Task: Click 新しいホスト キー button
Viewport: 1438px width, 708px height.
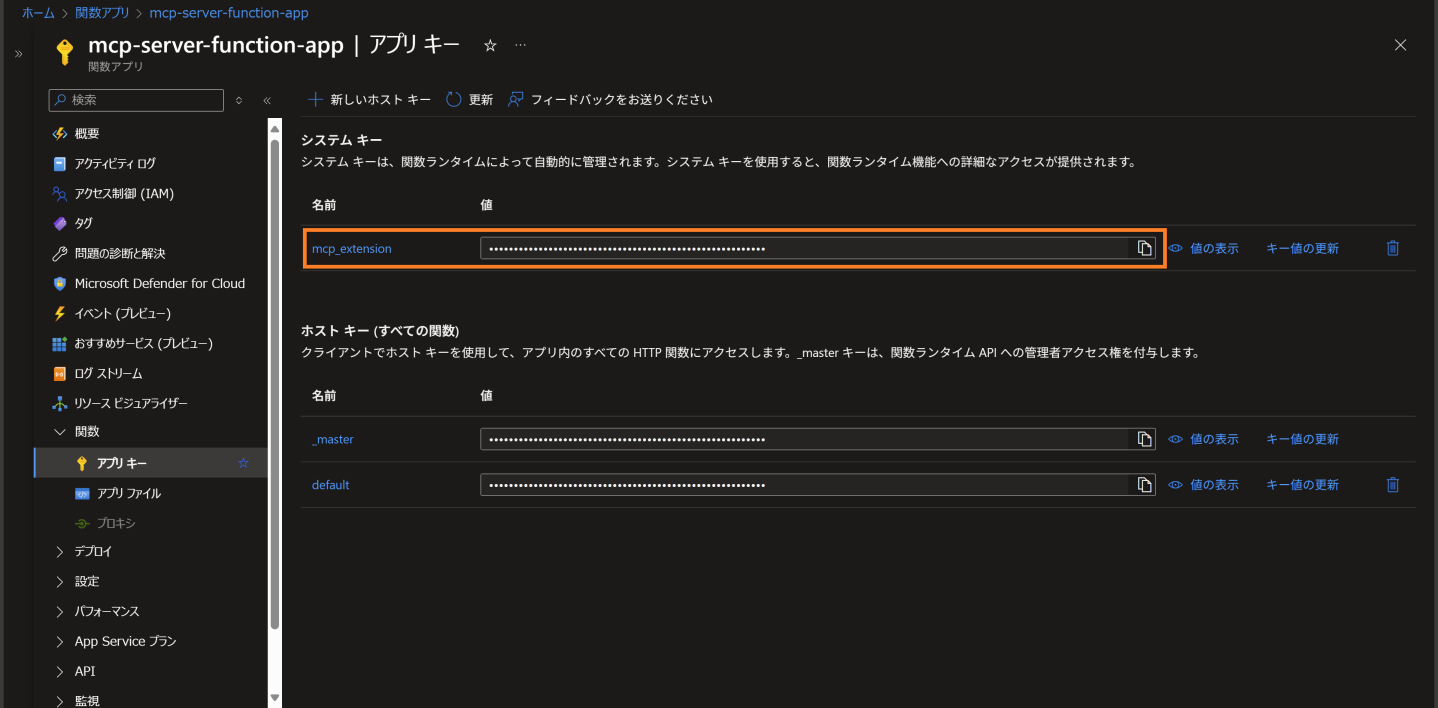Action: pos(369,100)
